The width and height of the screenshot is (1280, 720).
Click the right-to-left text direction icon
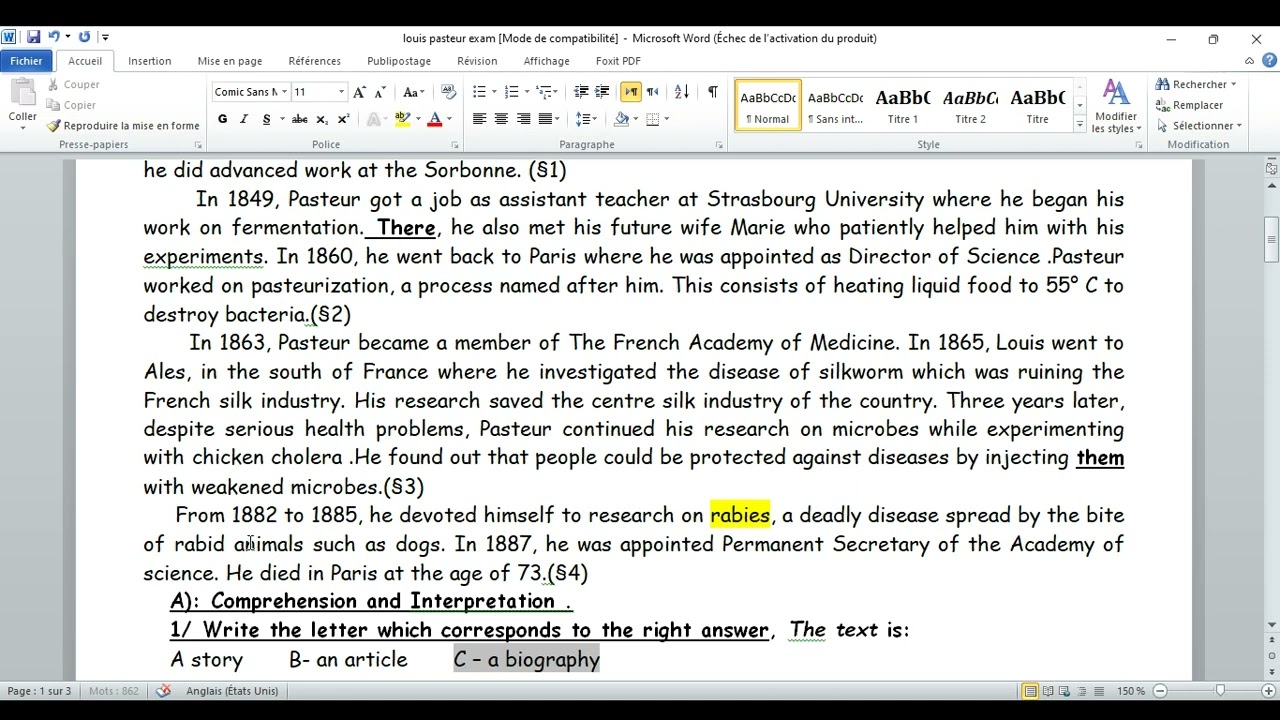point(653,92)
